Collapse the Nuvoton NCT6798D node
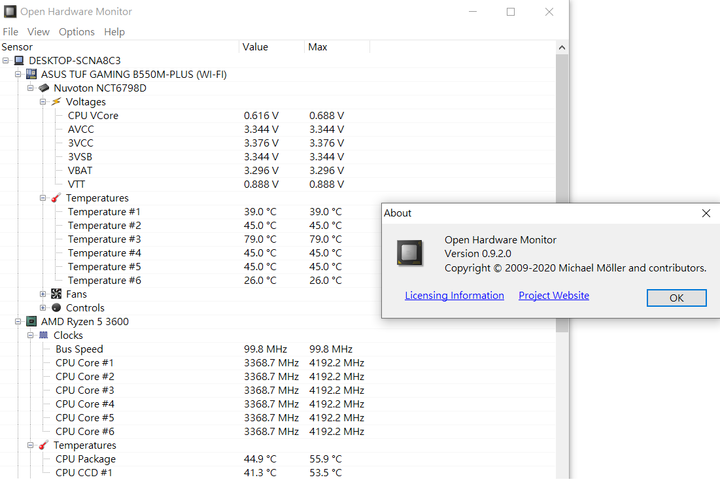The width and height of the screenshot is (720, 486). coord(30,88)
